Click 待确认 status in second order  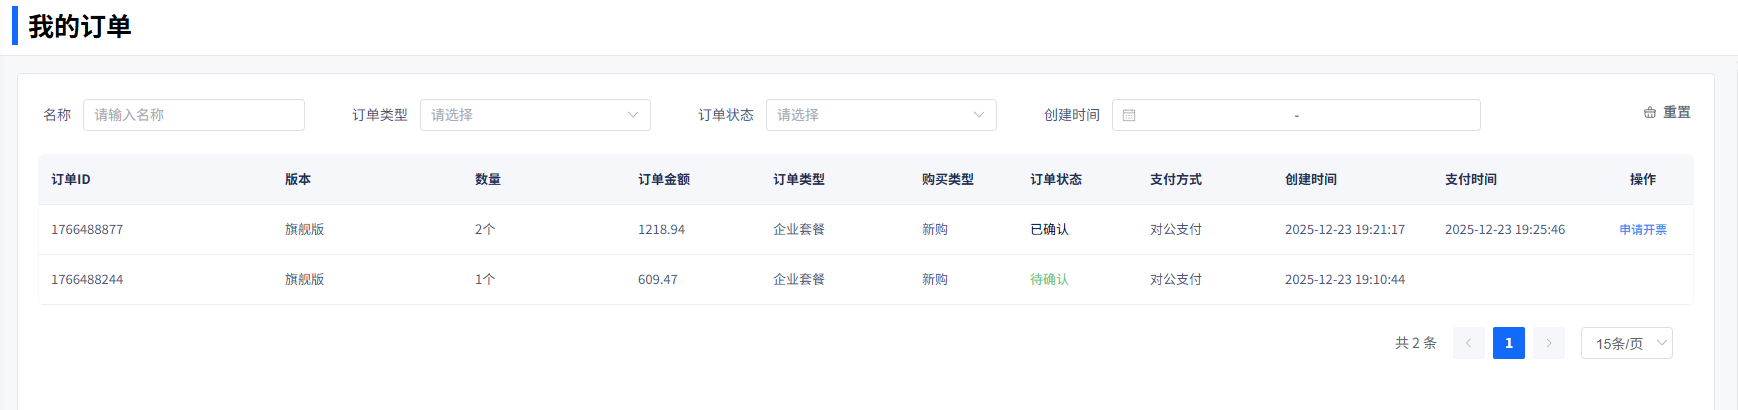pos(1049,280)
